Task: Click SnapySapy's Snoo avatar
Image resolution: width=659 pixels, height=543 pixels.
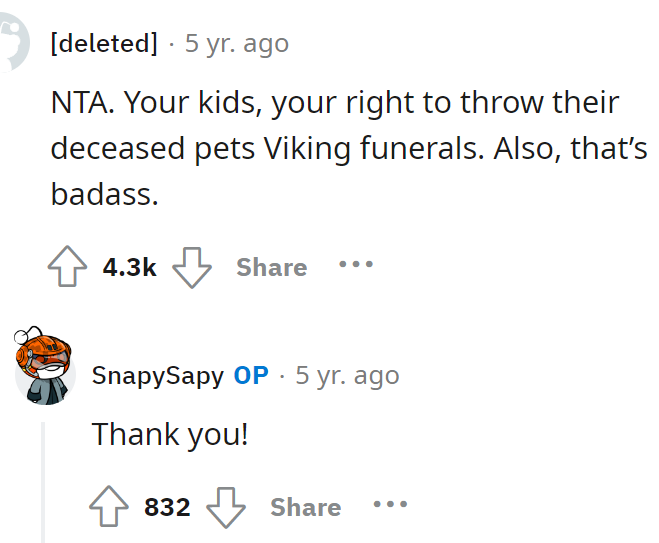Action: 43,365
